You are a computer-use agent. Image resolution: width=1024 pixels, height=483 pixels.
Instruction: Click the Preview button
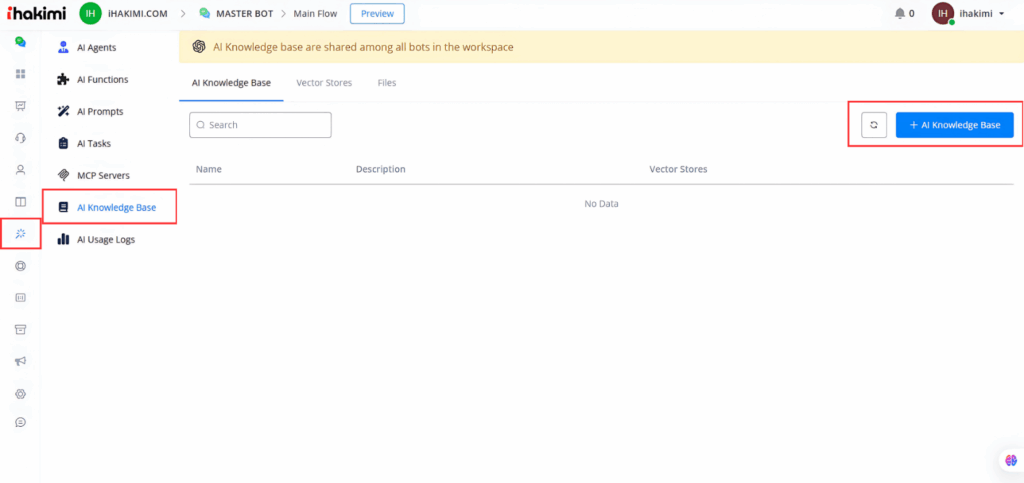(377, 14)
